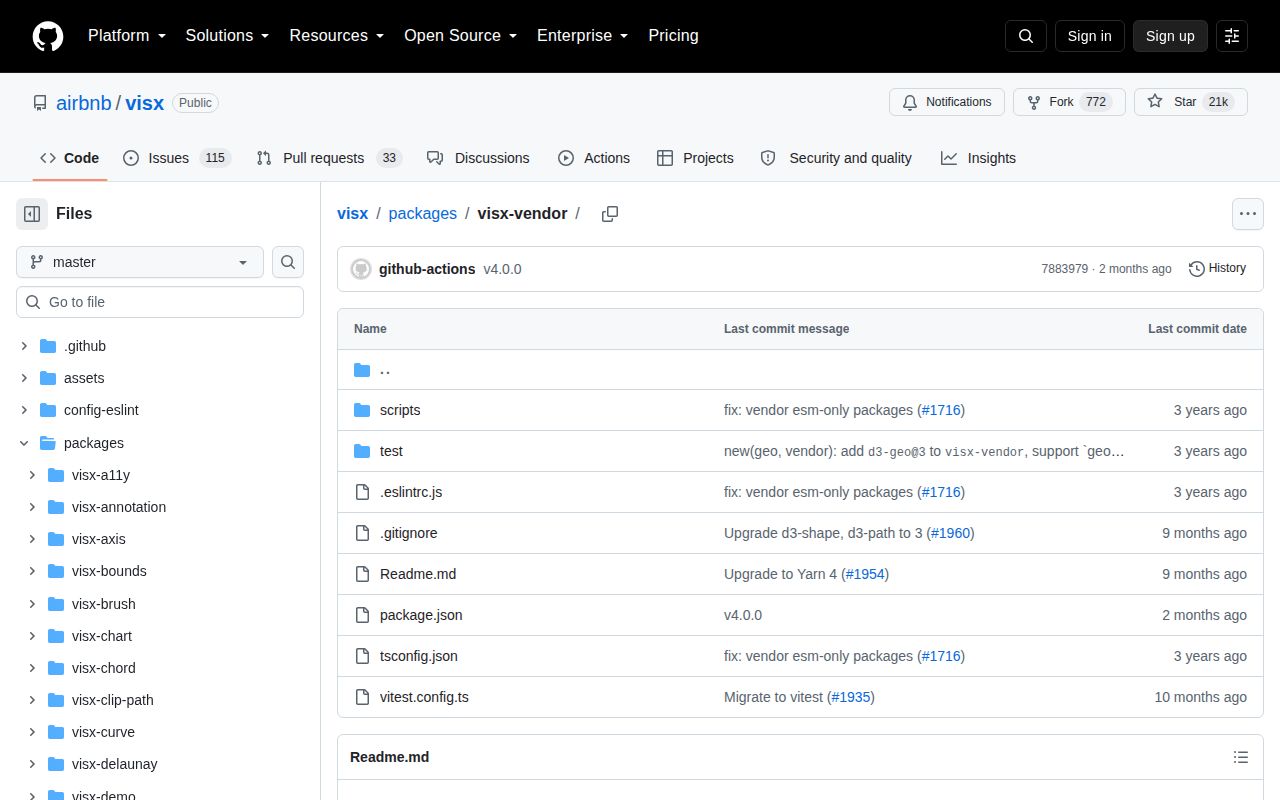
Task: Open the more options ellipsis button
Action: click(1247, 214)
